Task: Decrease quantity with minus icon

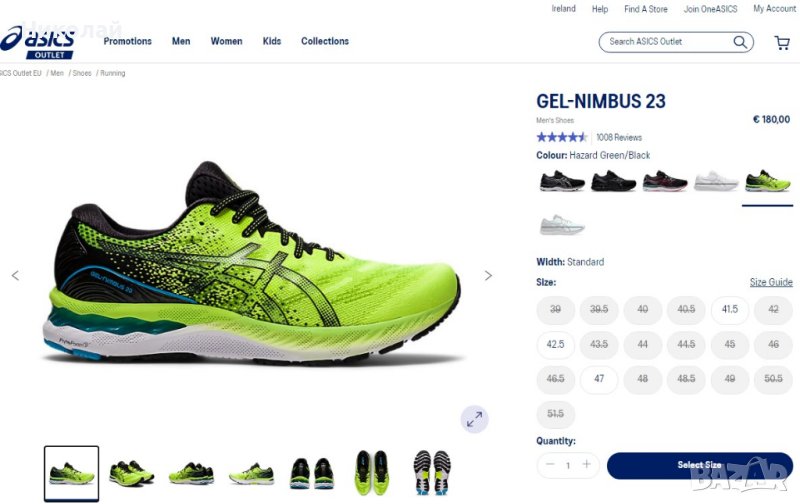Action: [549, 464]
